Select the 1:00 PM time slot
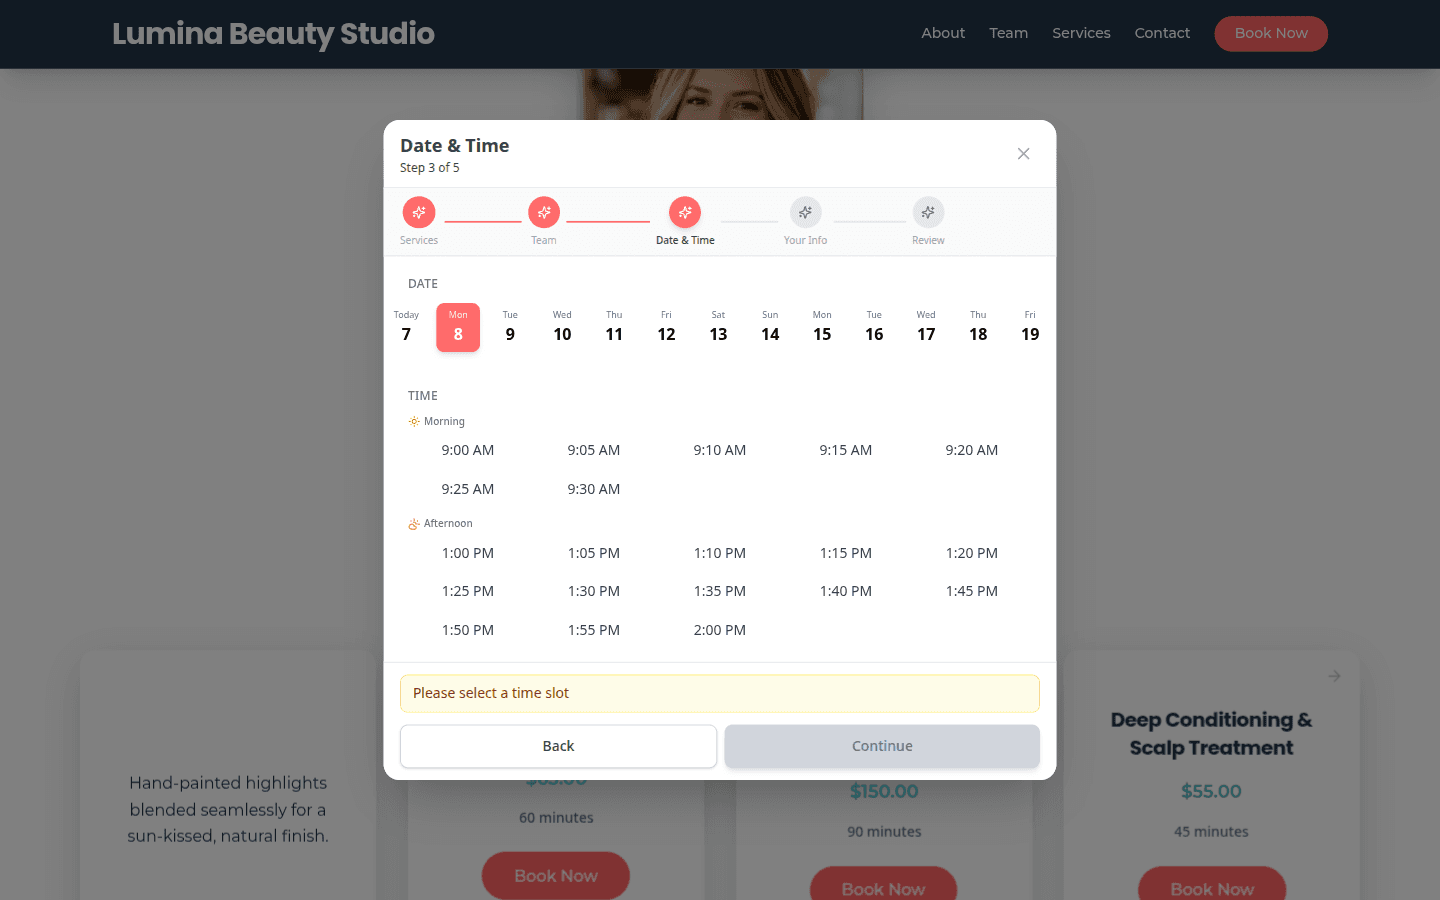 (x=468, y=553)
